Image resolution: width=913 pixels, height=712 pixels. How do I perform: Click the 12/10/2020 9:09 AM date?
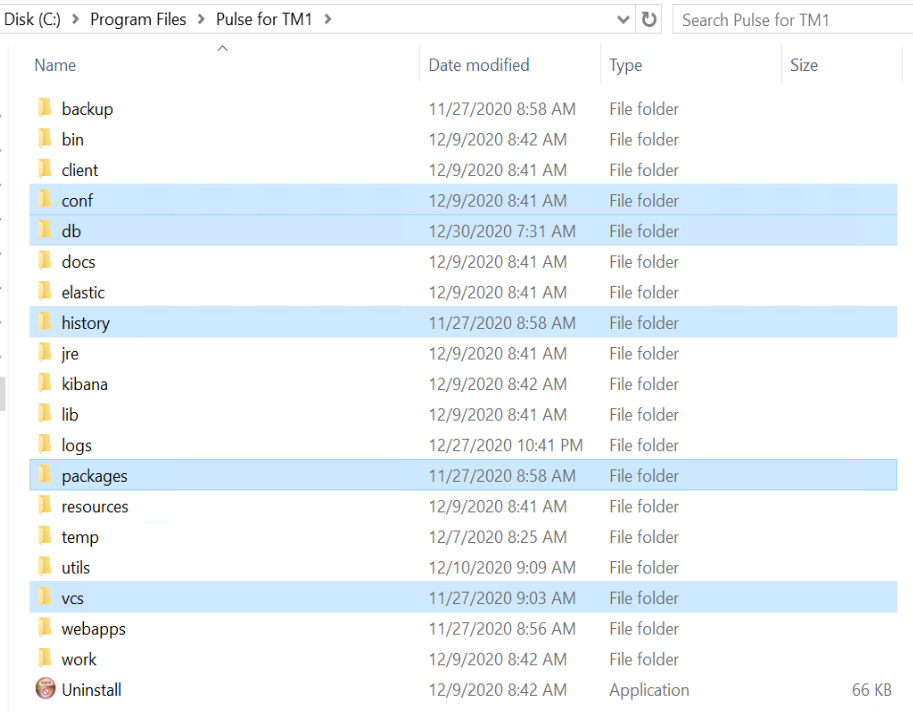click(x=502, y=567)
